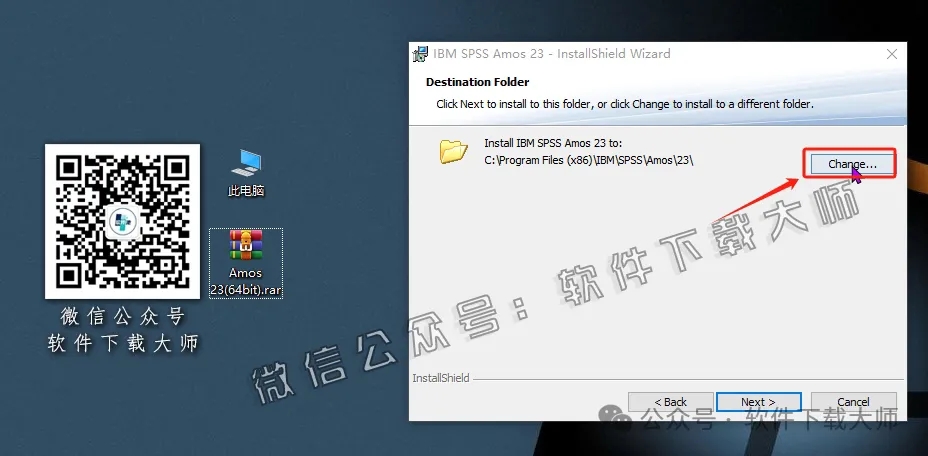This screenshot has height=456, width=928.
Task: Click the 'IBM SPSS Amos 23 - InstallShield Wizard' title
Action: 552,54
